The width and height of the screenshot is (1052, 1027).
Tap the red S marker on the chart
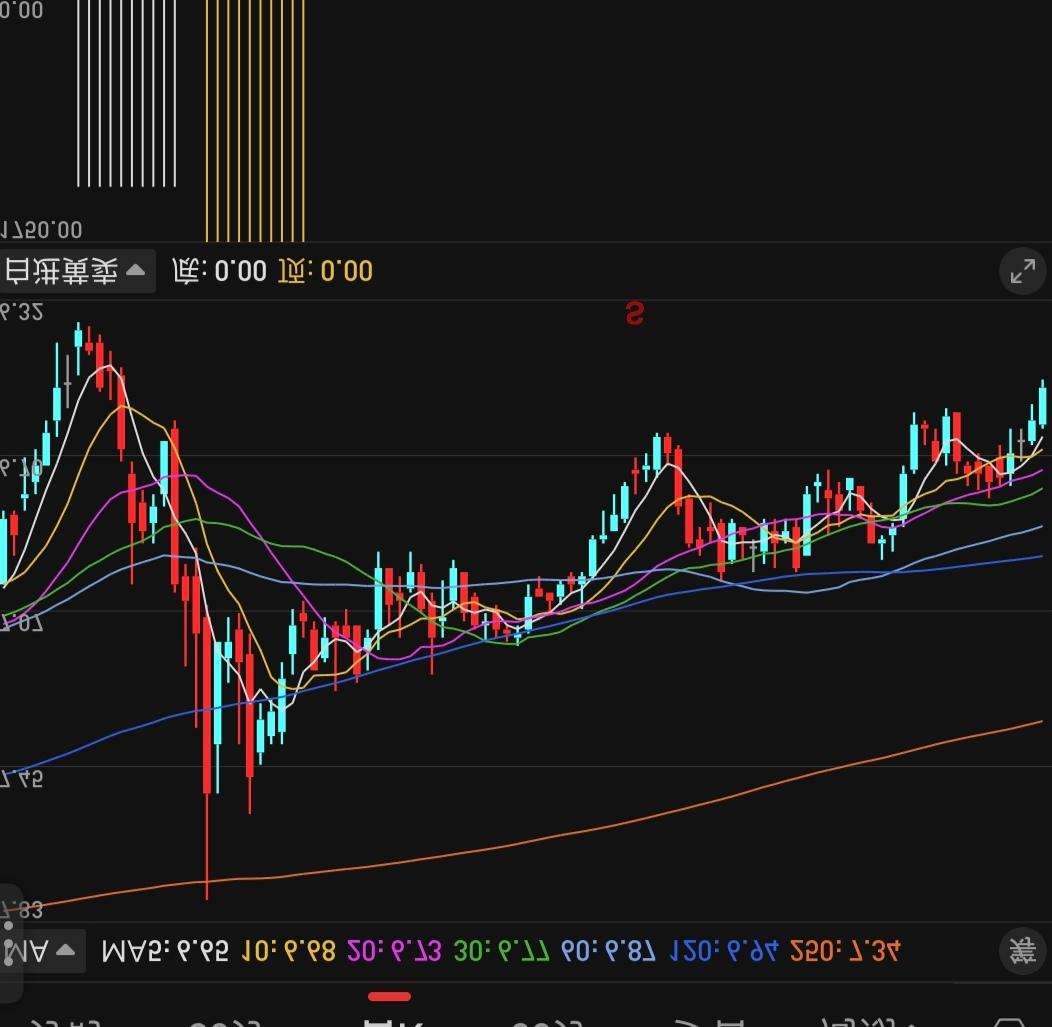[x=635, y=313]
